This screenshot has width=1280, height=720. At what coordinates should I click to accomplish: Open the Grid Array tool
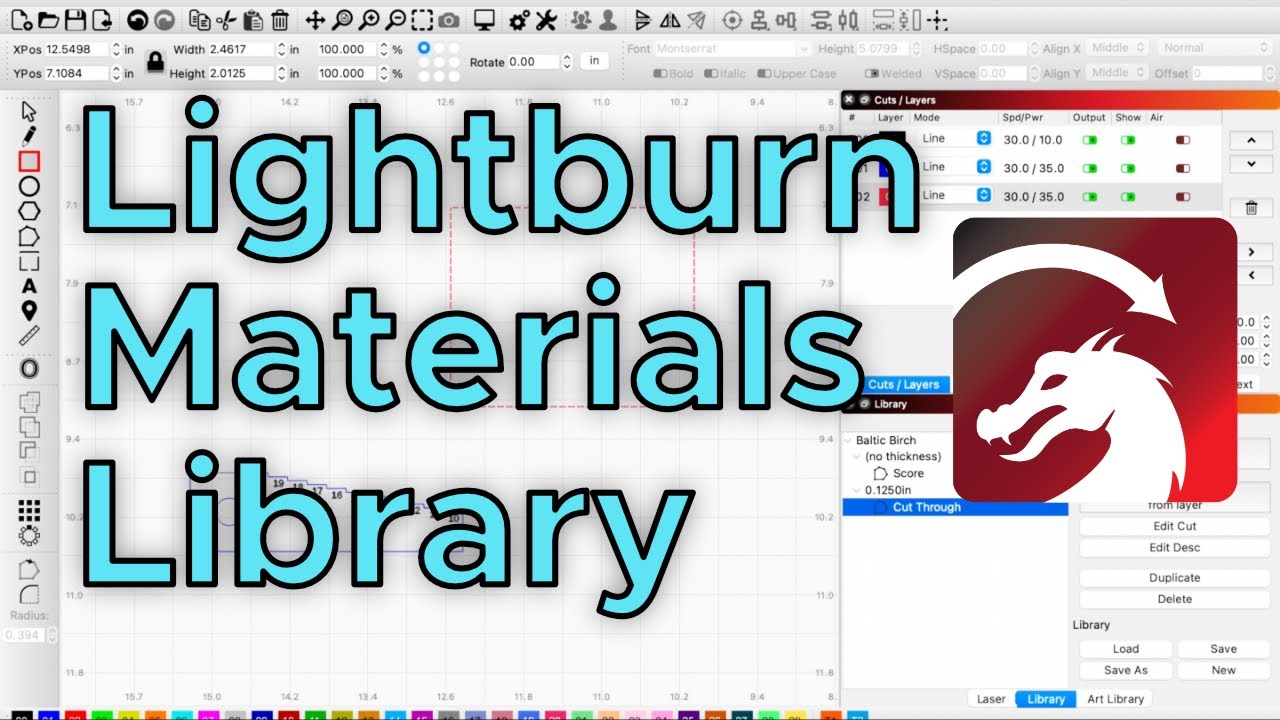pyautogui.click(x=29, y=510)
